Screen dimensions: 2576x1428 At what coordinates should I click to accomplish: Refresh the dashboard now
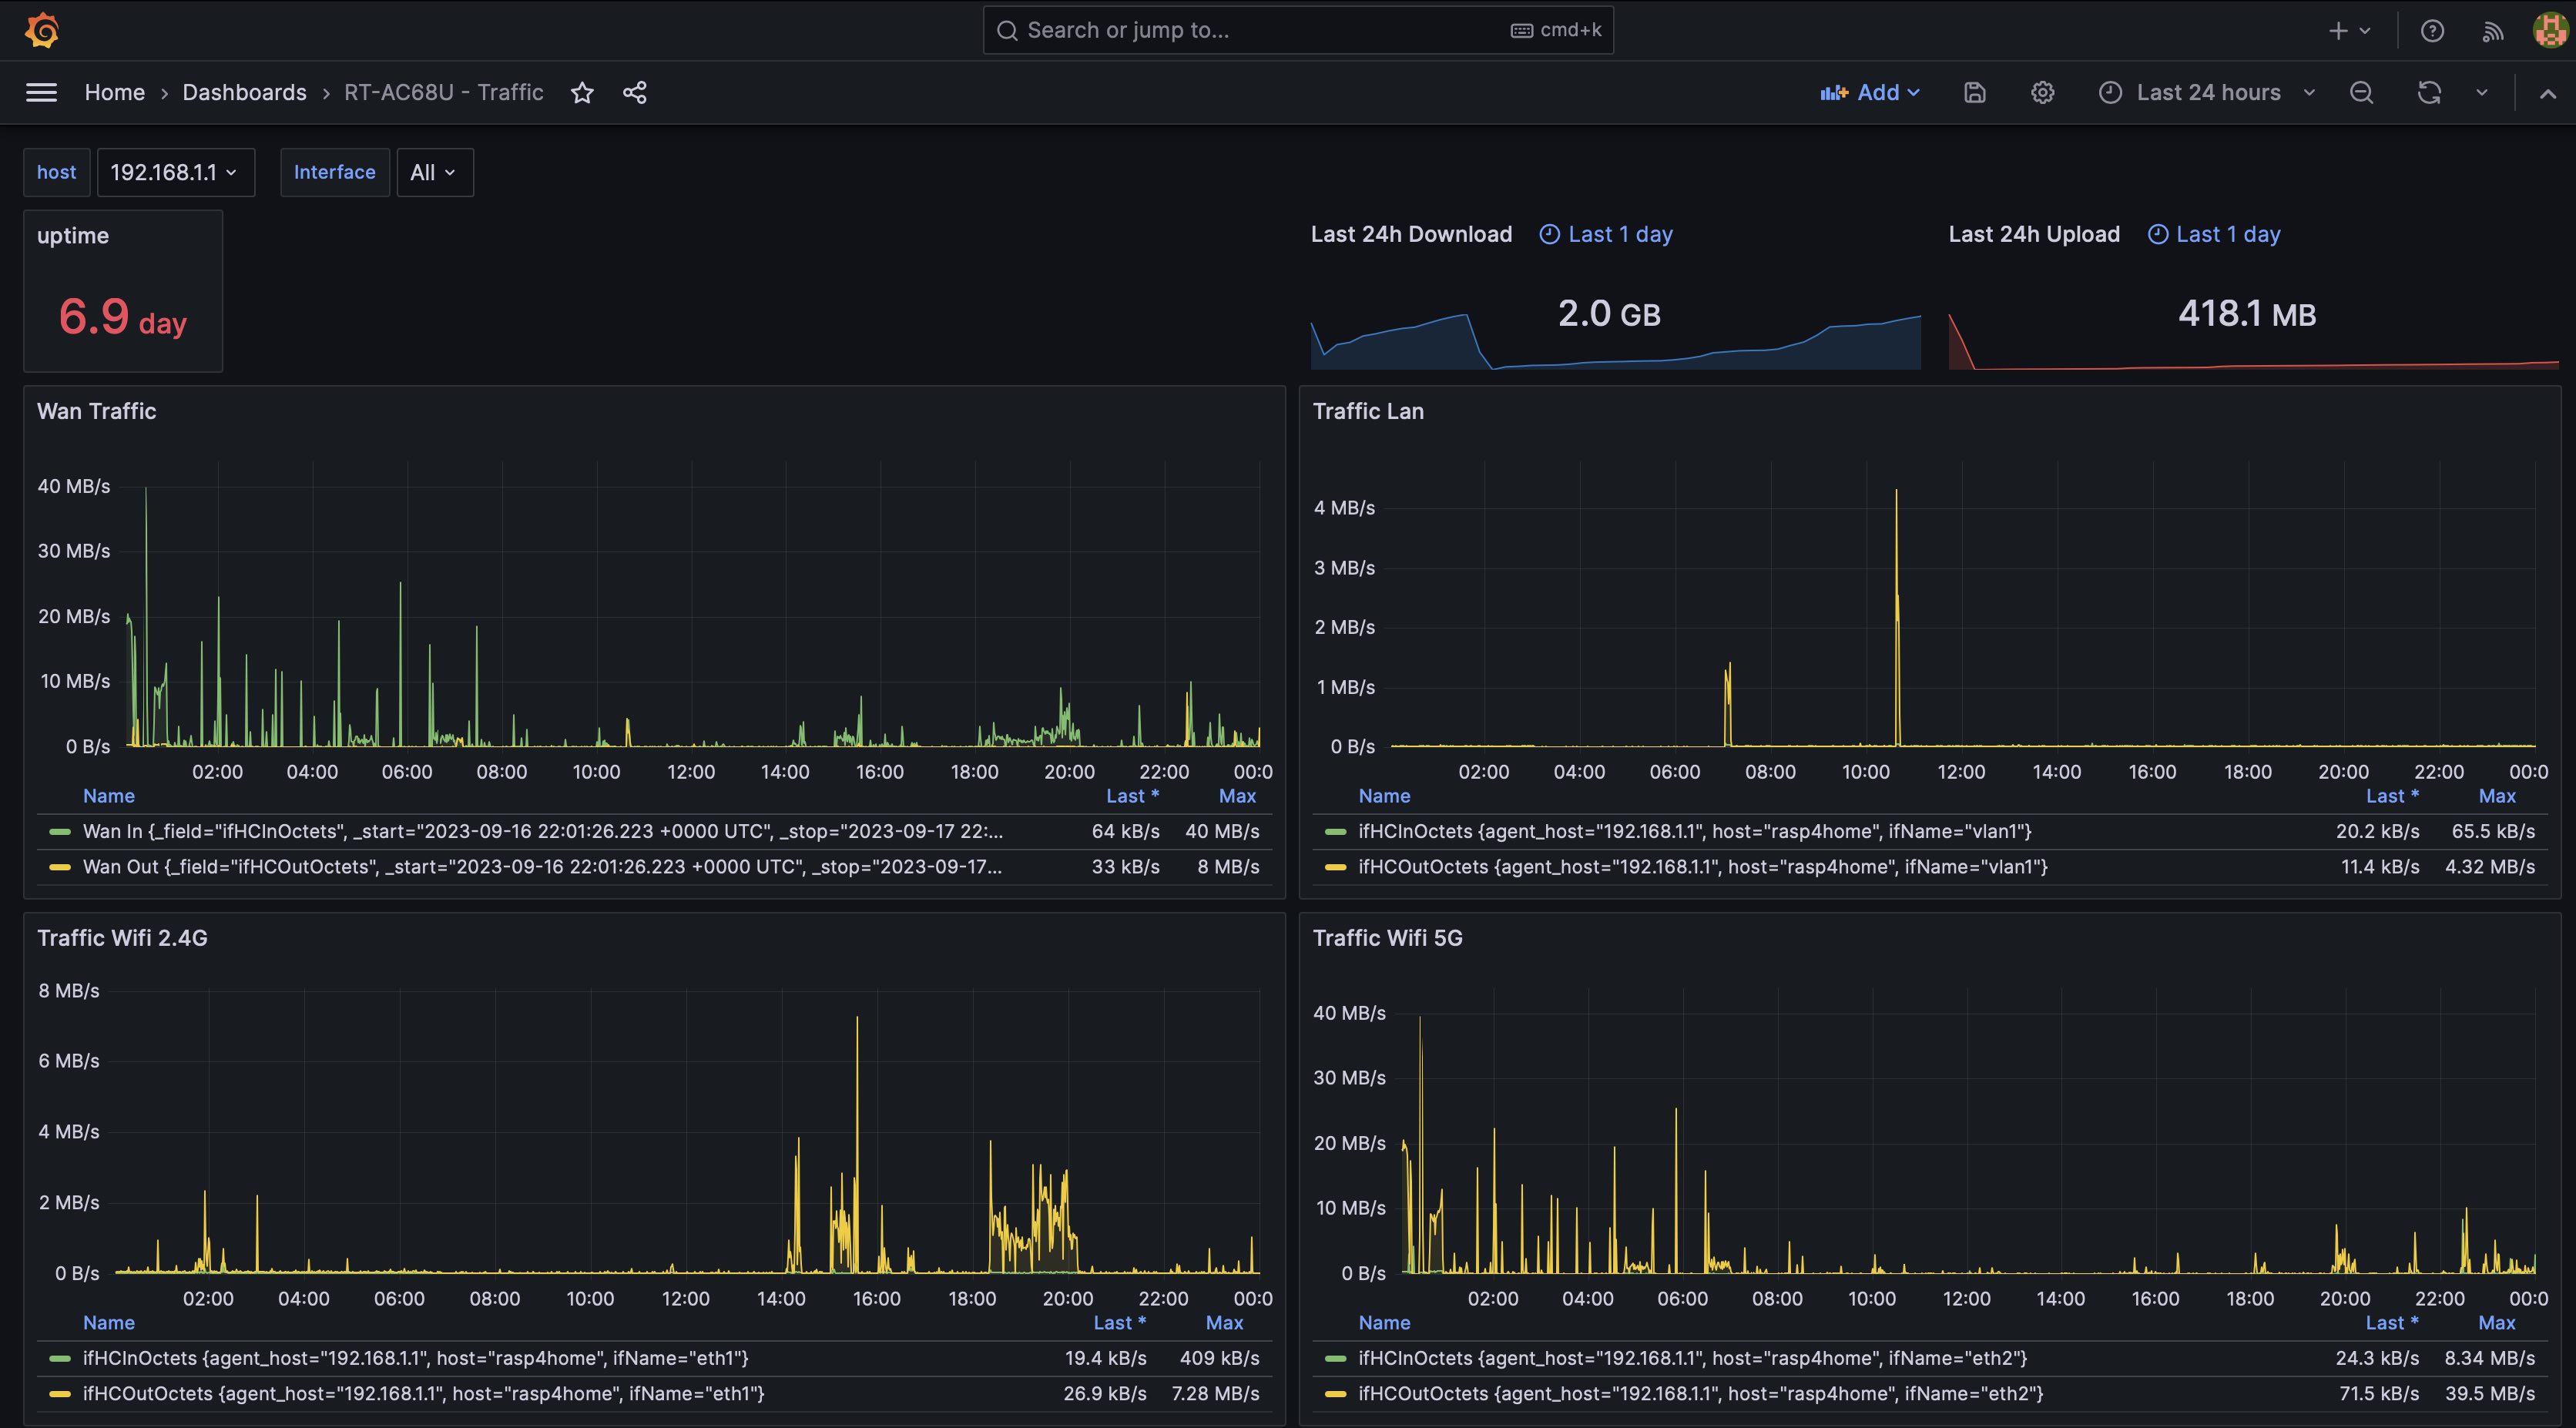[2429, 93]
